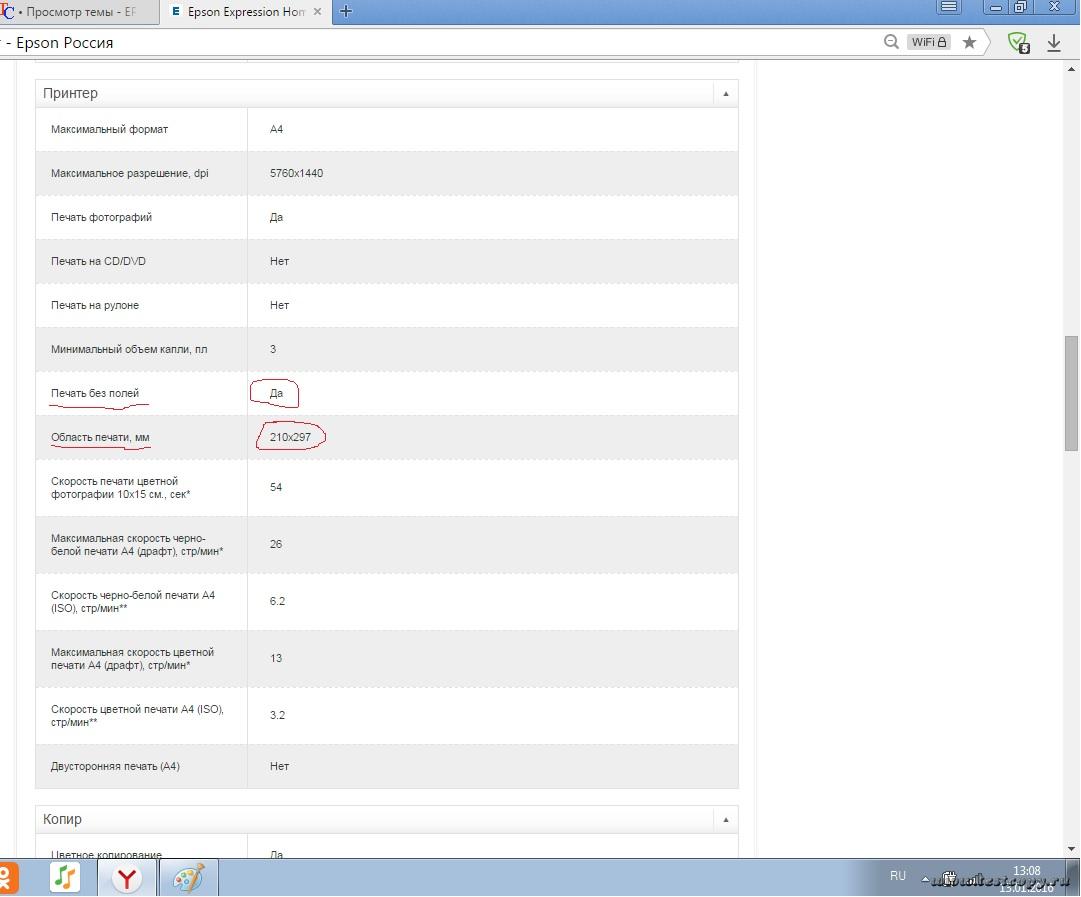The image size is (1081, 897).
Task: Toggle the WiFi protection badge
Action: tap(929, 42)
